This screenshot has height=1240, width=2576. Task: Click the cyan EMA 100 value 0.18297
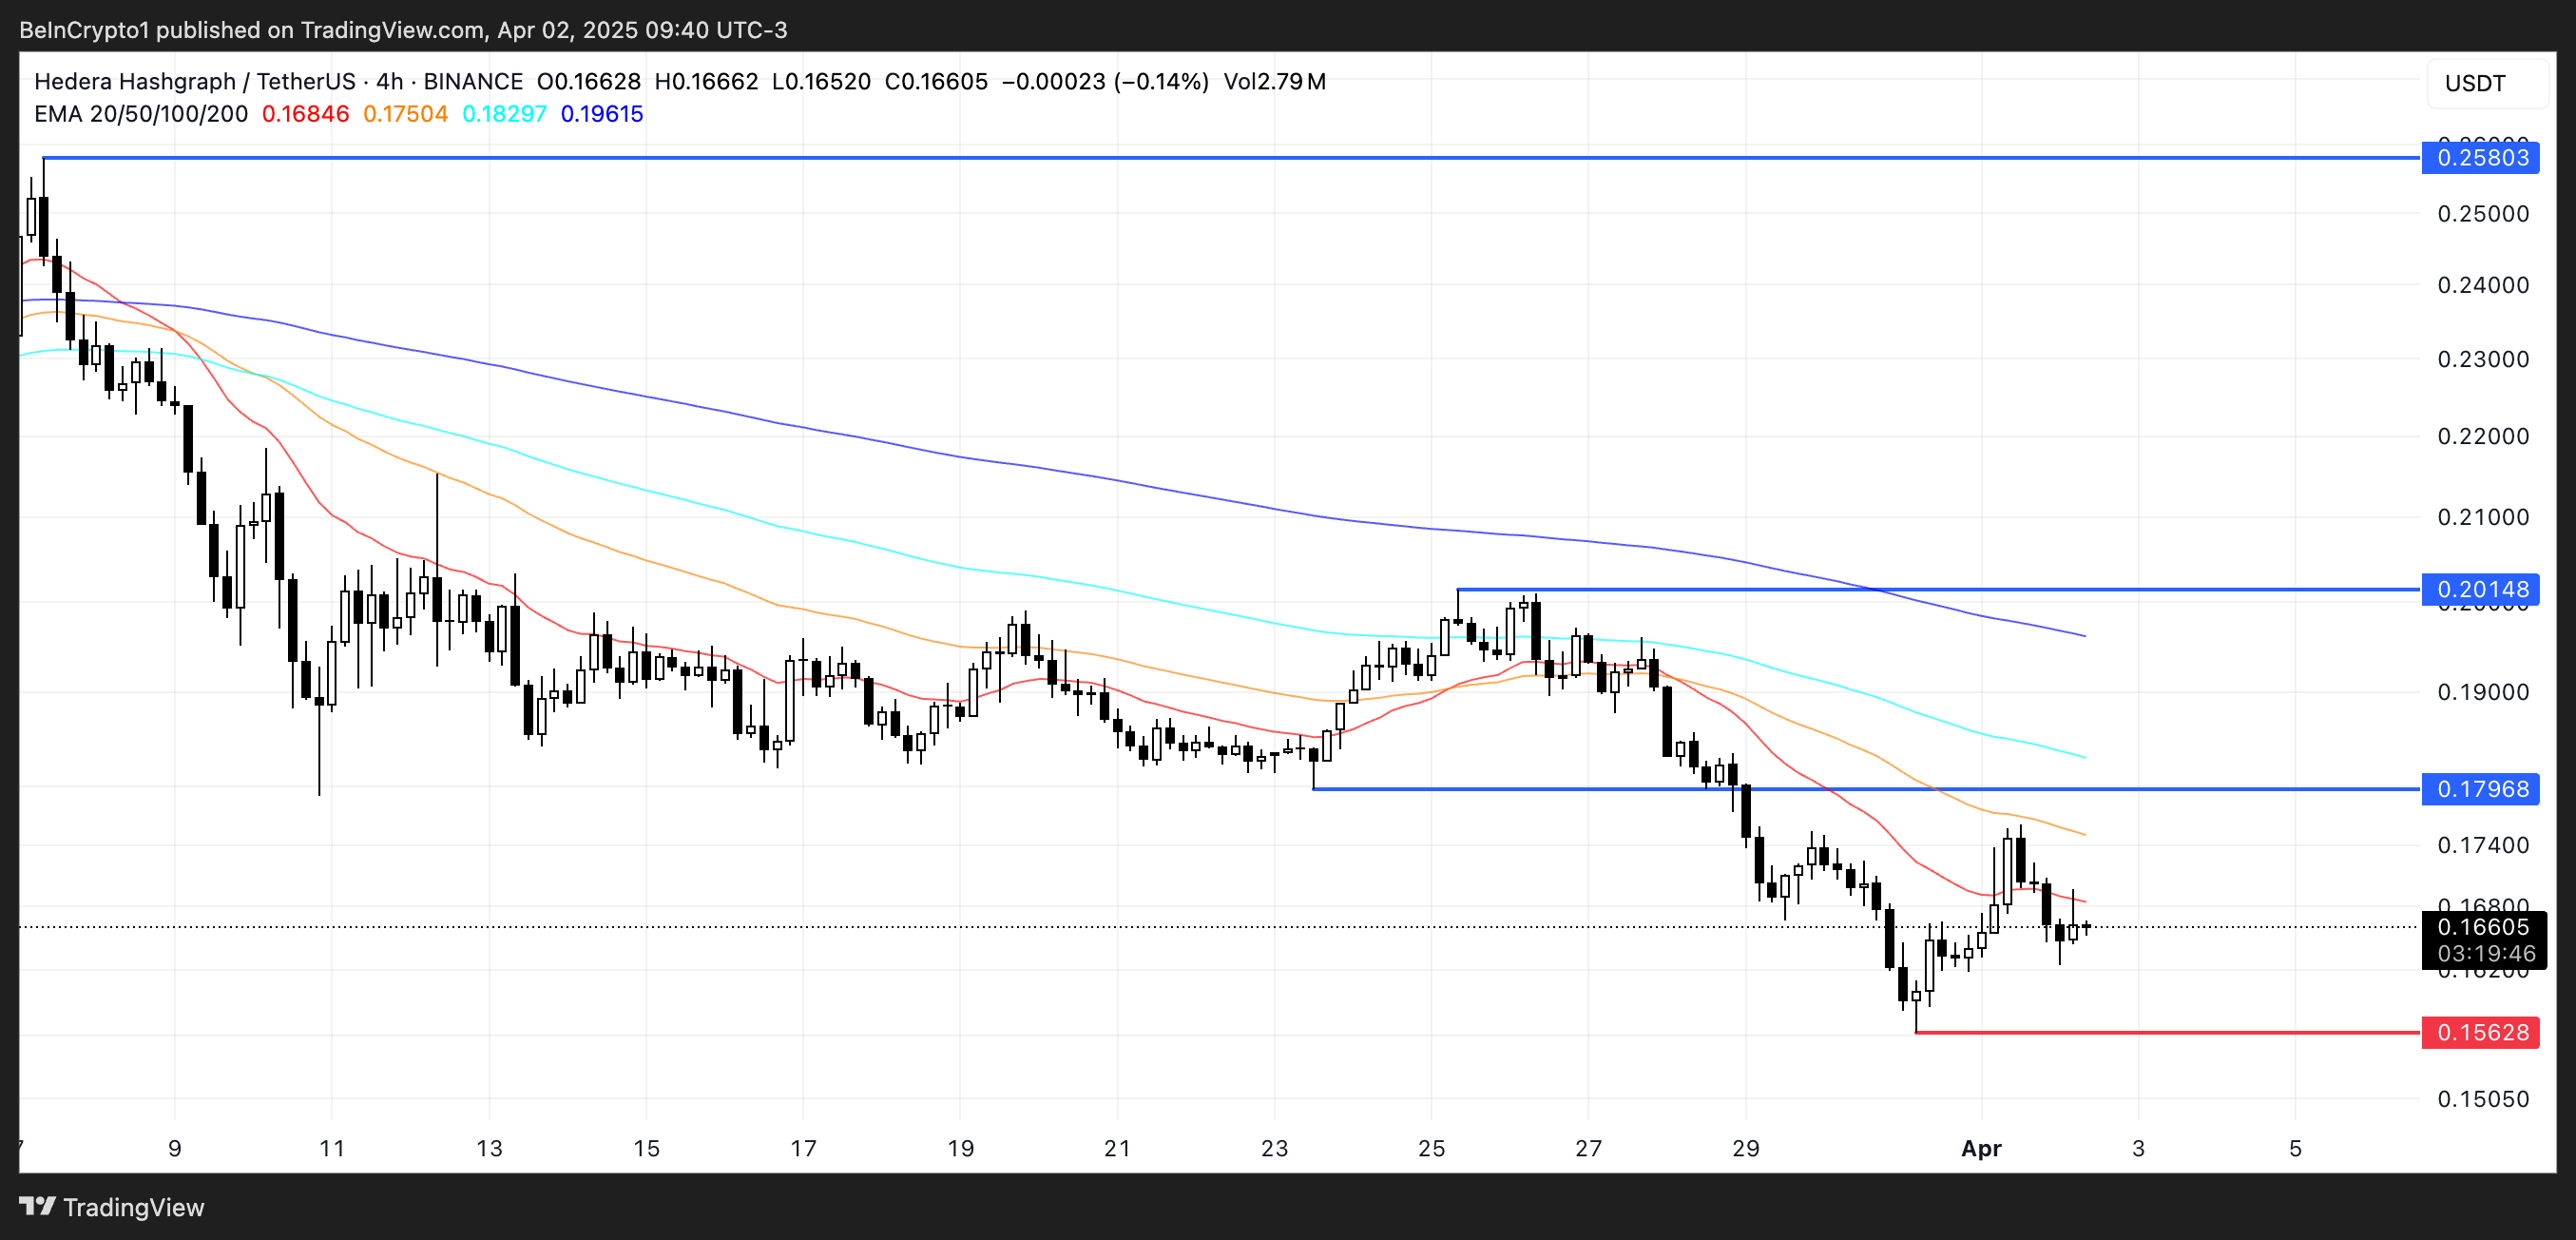[x=504, y=114]
